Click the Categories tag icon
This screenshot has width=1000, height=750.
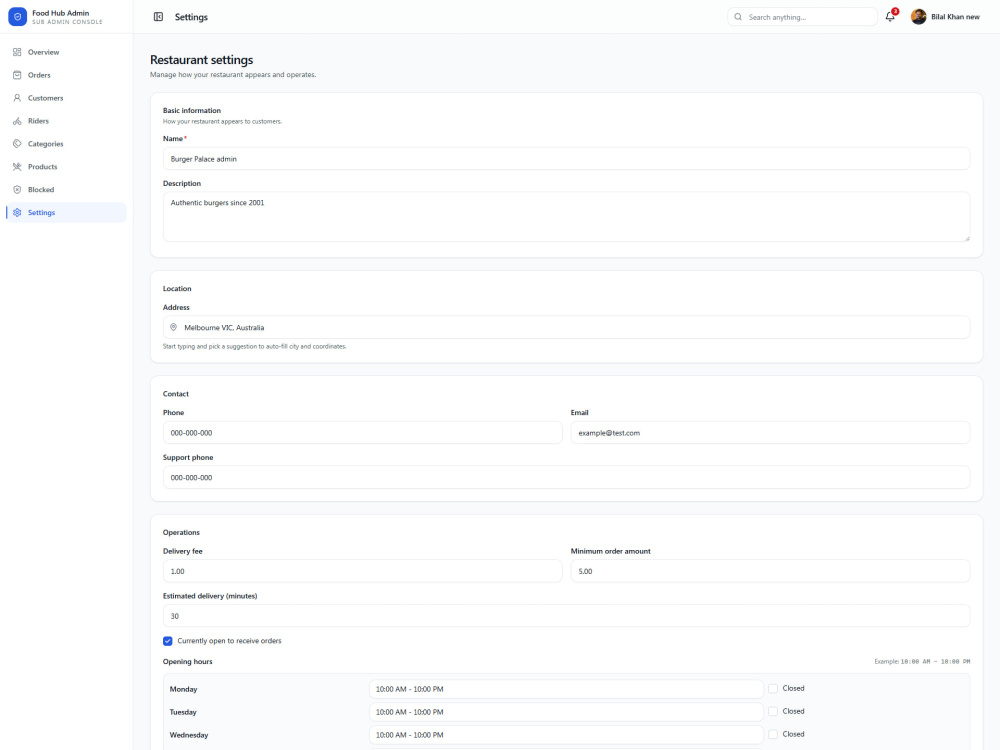point(17,143)
